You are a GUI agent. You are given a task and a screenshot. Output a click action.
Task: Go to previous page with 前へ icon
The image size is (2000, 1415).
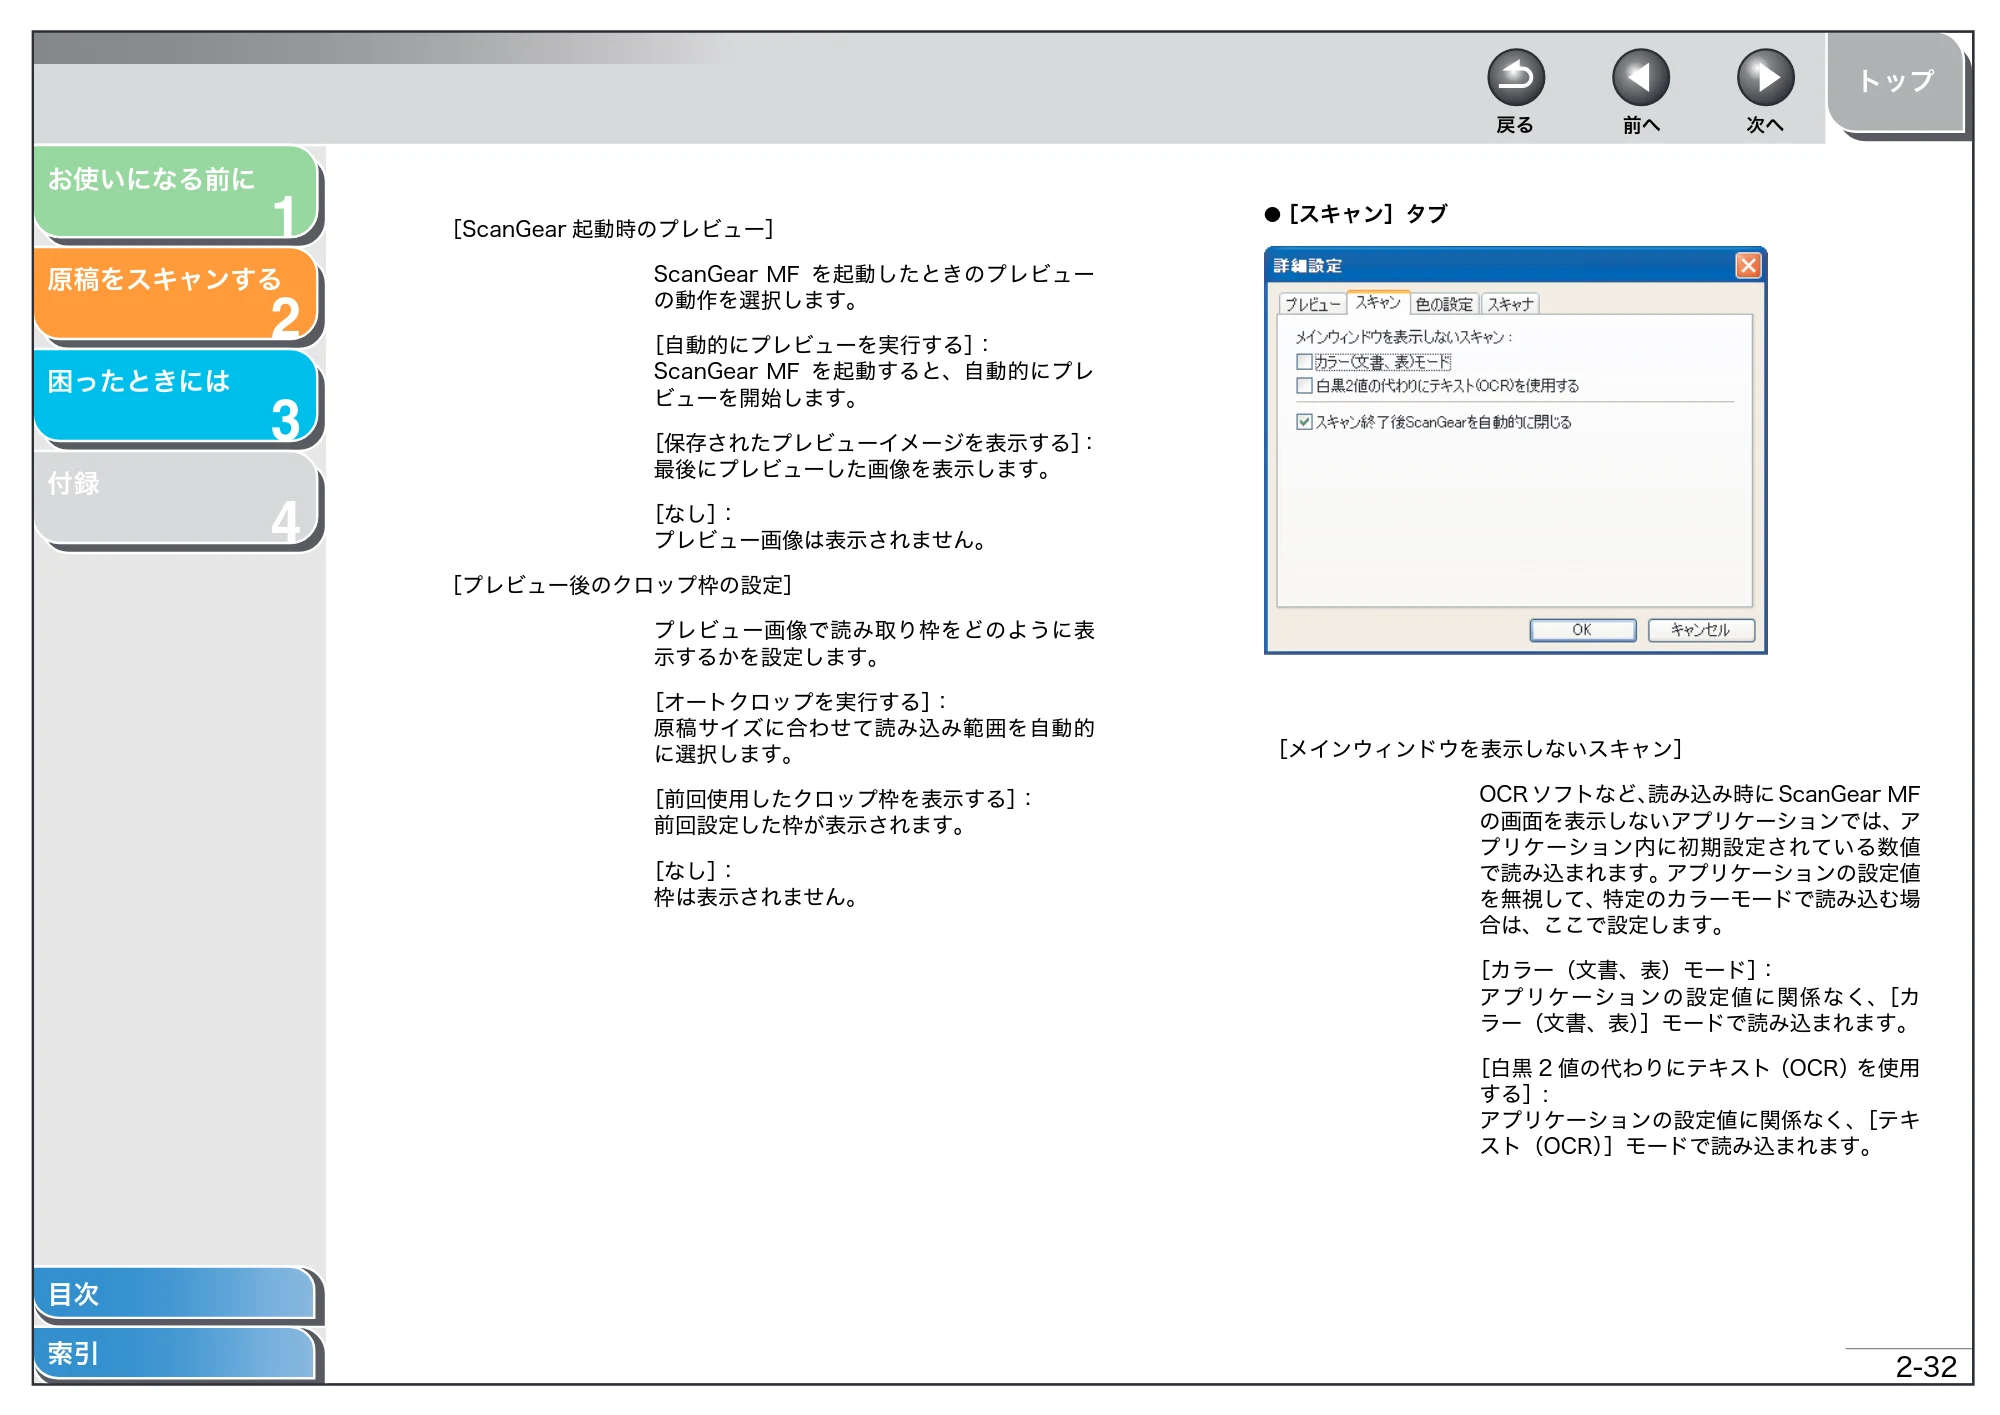tap(1640, 78)
